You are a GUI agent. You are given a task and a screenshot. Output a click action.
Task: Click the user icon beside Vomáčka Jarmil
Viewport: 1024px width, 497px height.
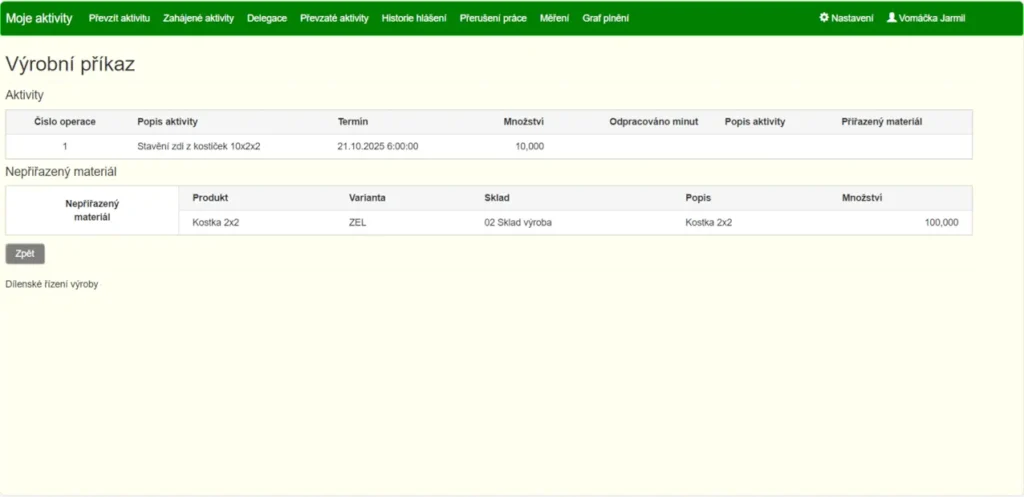[x=892, y=18]
